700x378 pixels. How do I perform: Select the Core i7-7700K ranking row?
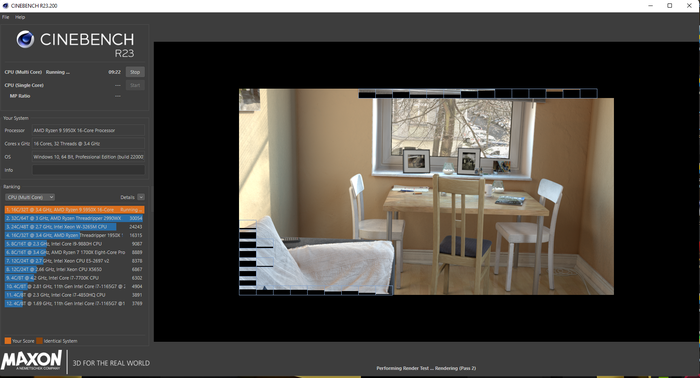click(74, 278)
